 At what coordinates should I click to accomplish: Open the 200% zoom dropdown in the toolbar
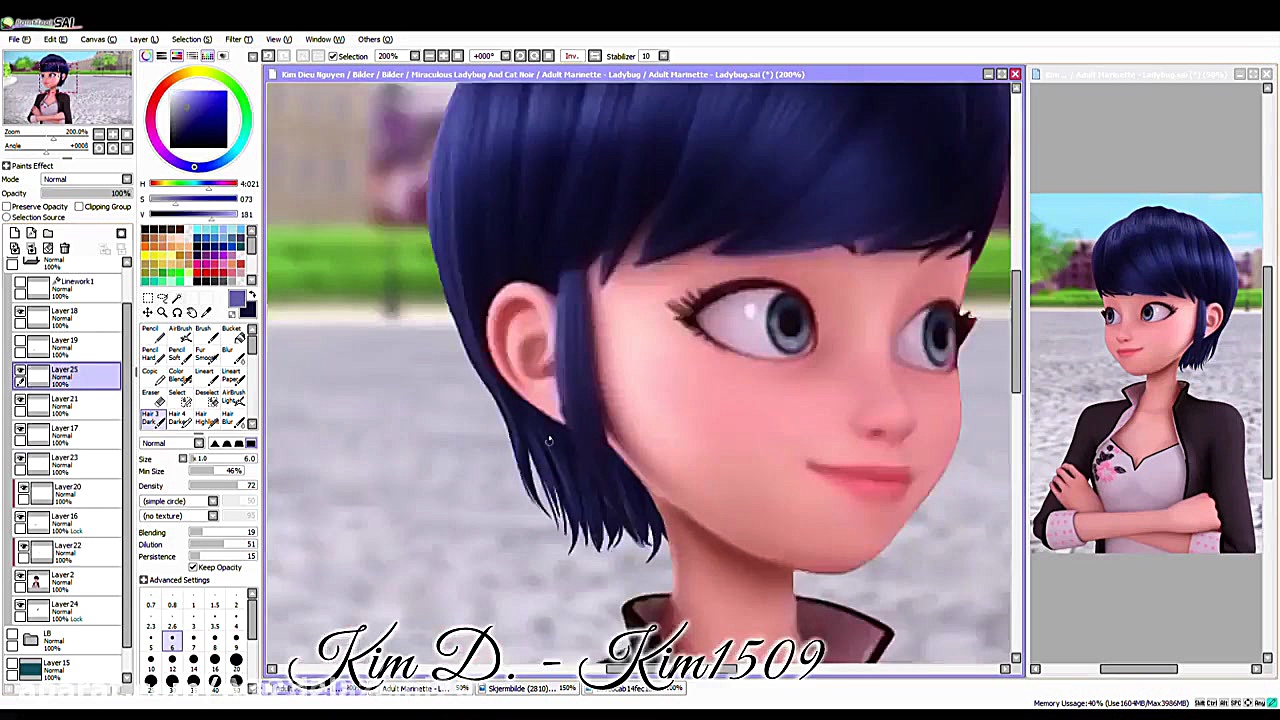(x=415, y=56)
